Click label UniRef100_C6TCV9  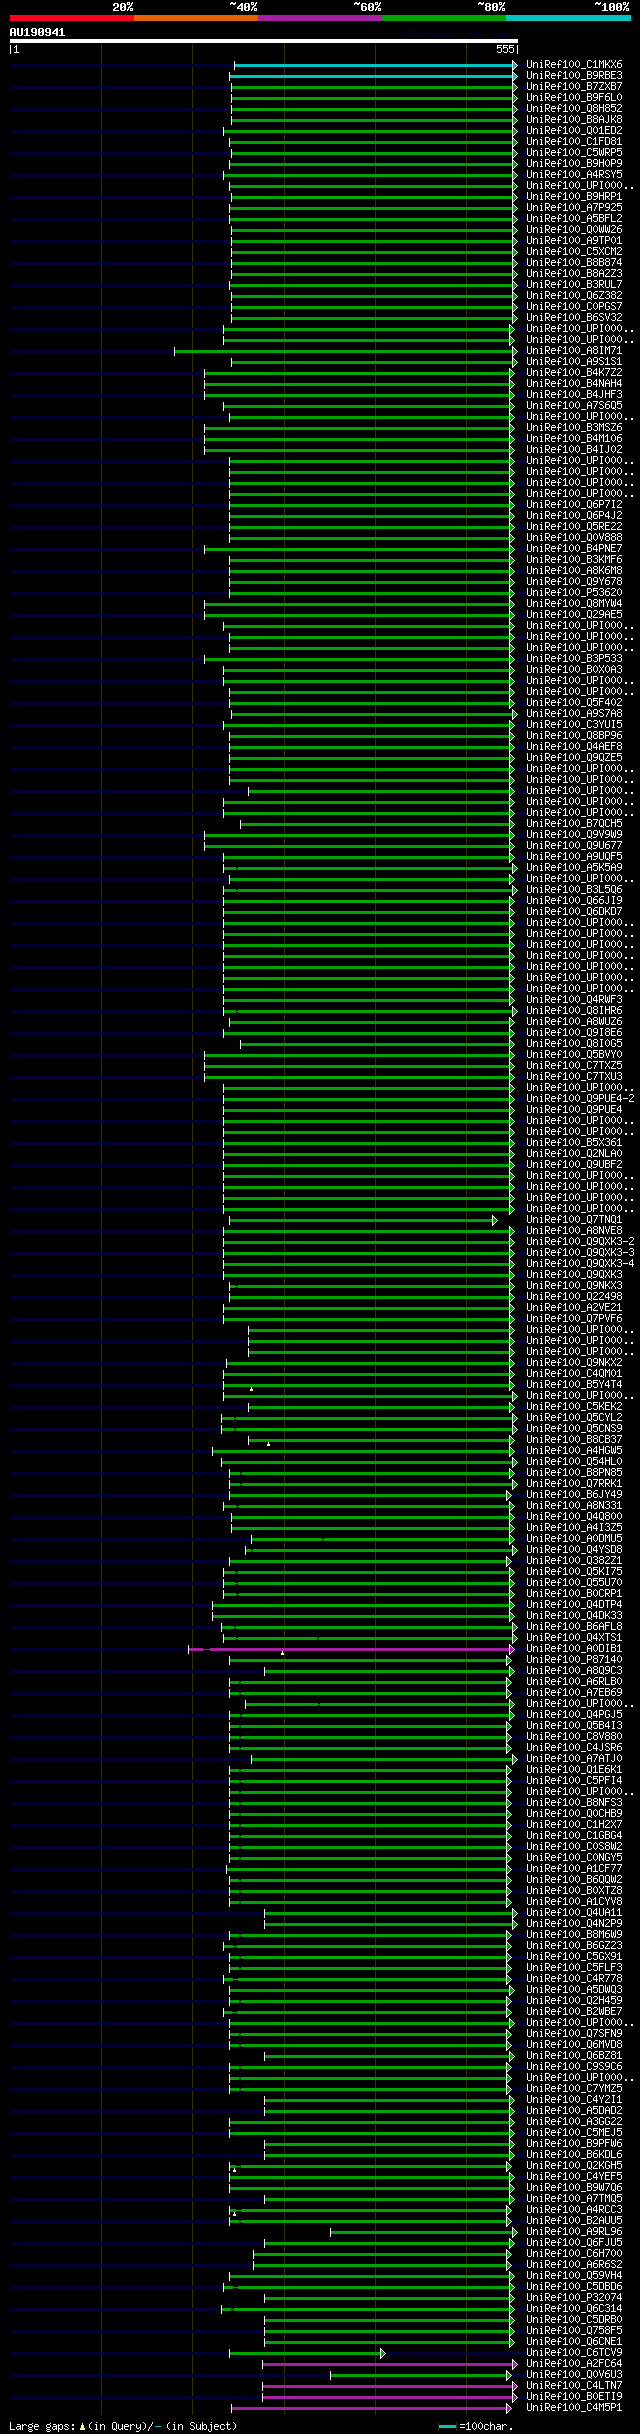pos(574,2353)
